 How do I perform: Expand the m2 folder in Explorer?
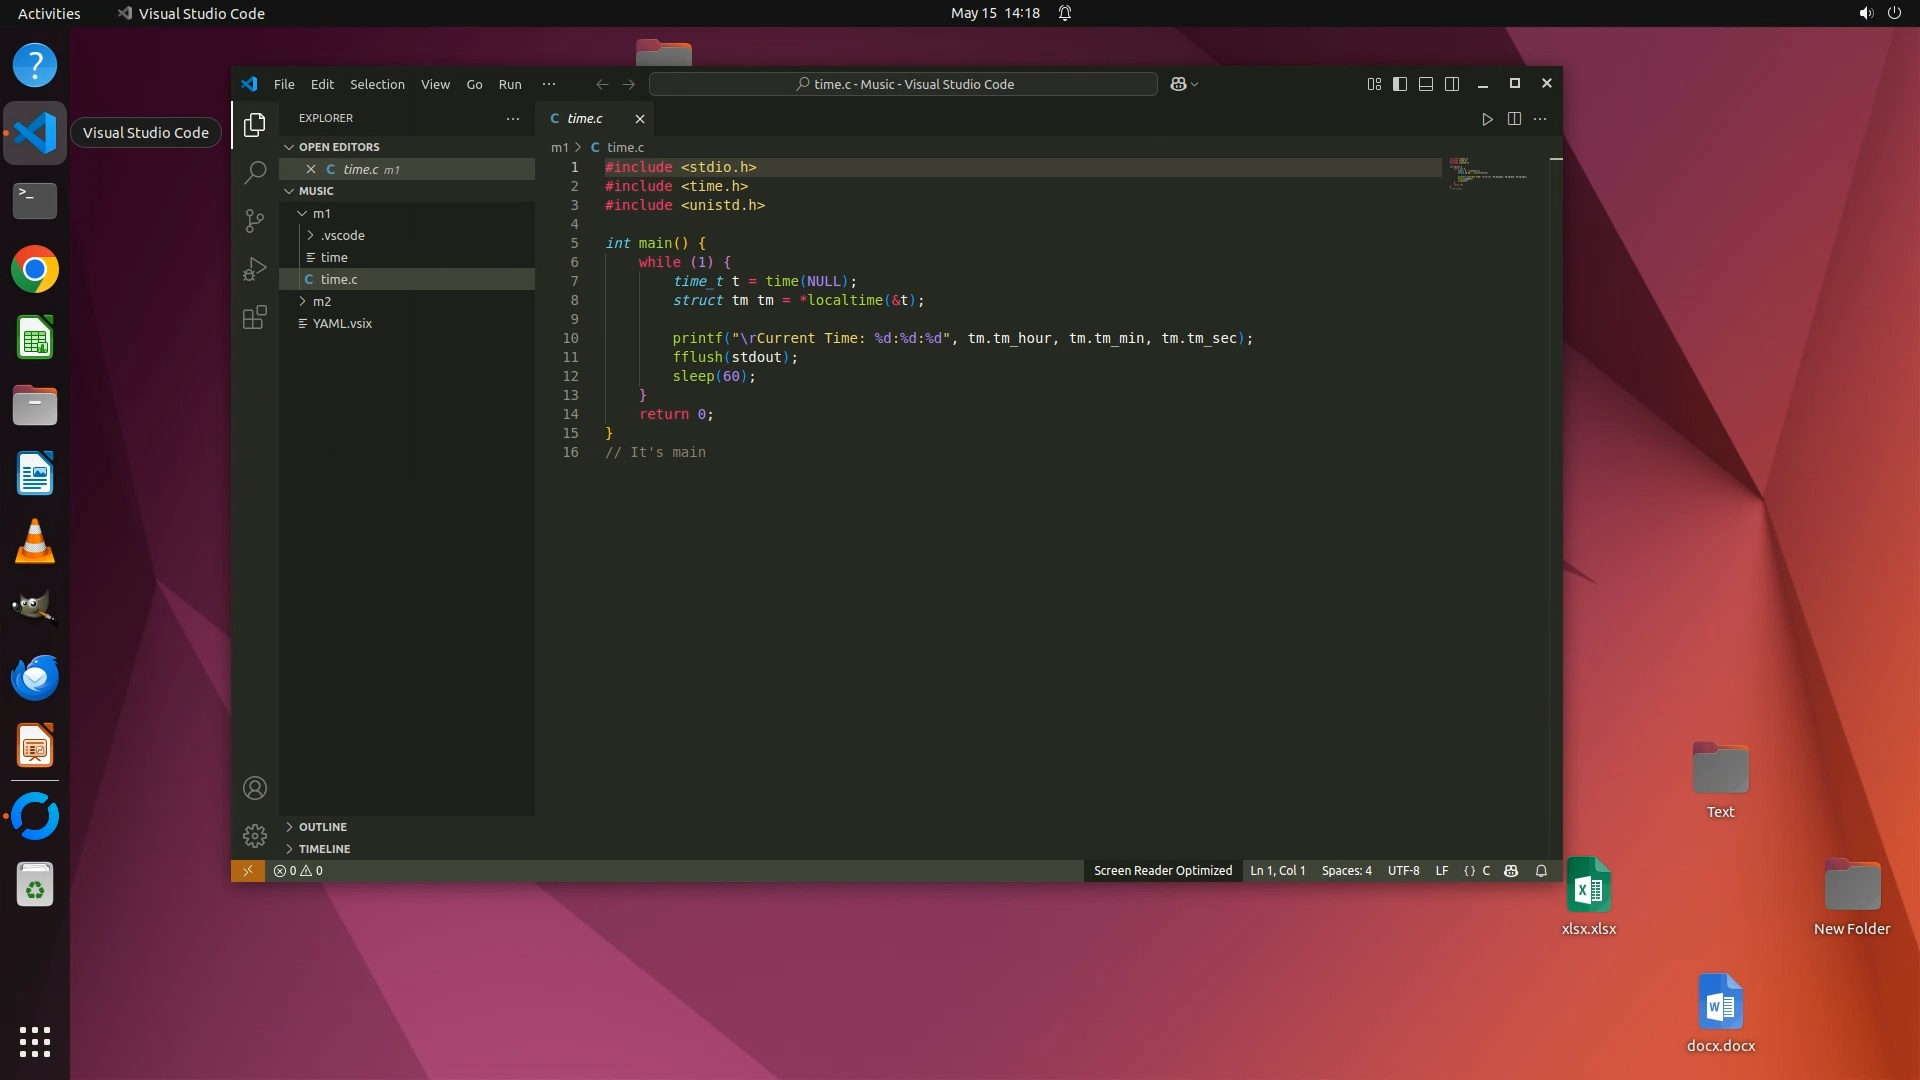(321, 301)
